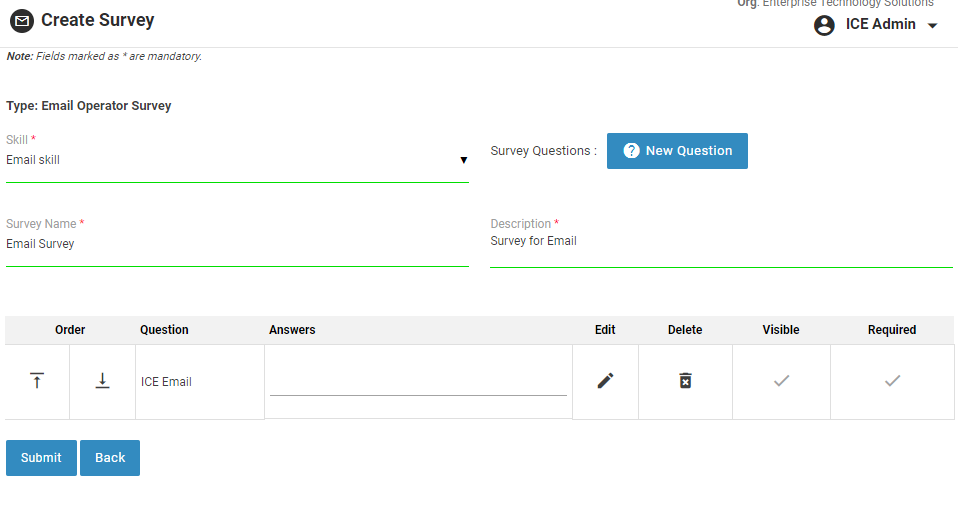Click the Order column header
This screenshot has height=511, width=958.
[x=70, y=330]
